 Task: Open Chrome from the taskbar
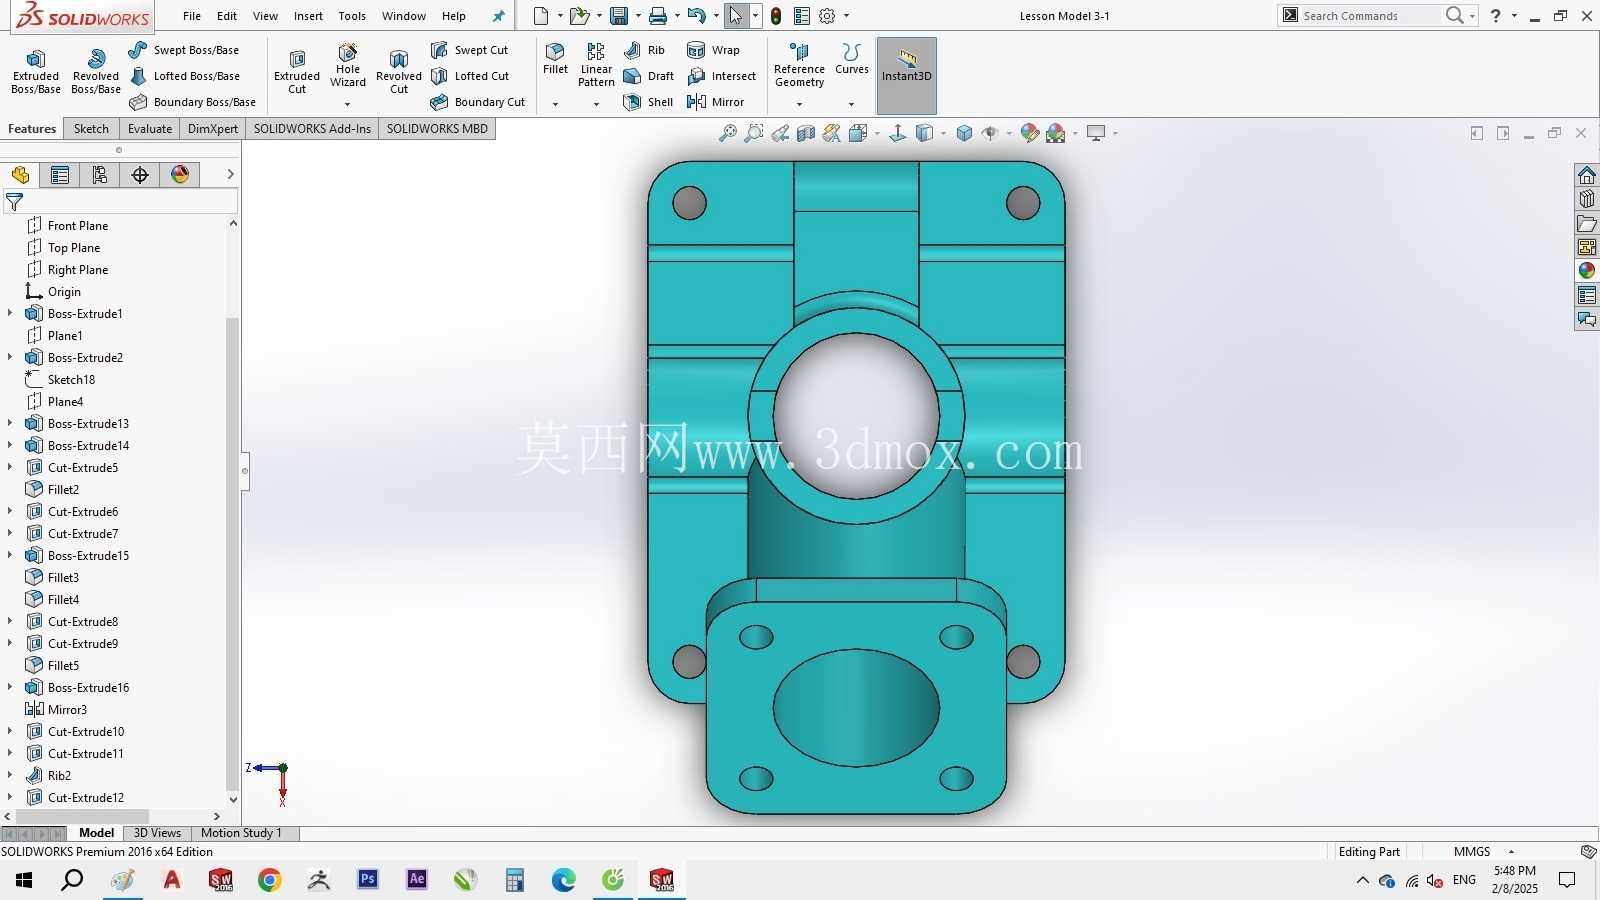coord(269,880)
